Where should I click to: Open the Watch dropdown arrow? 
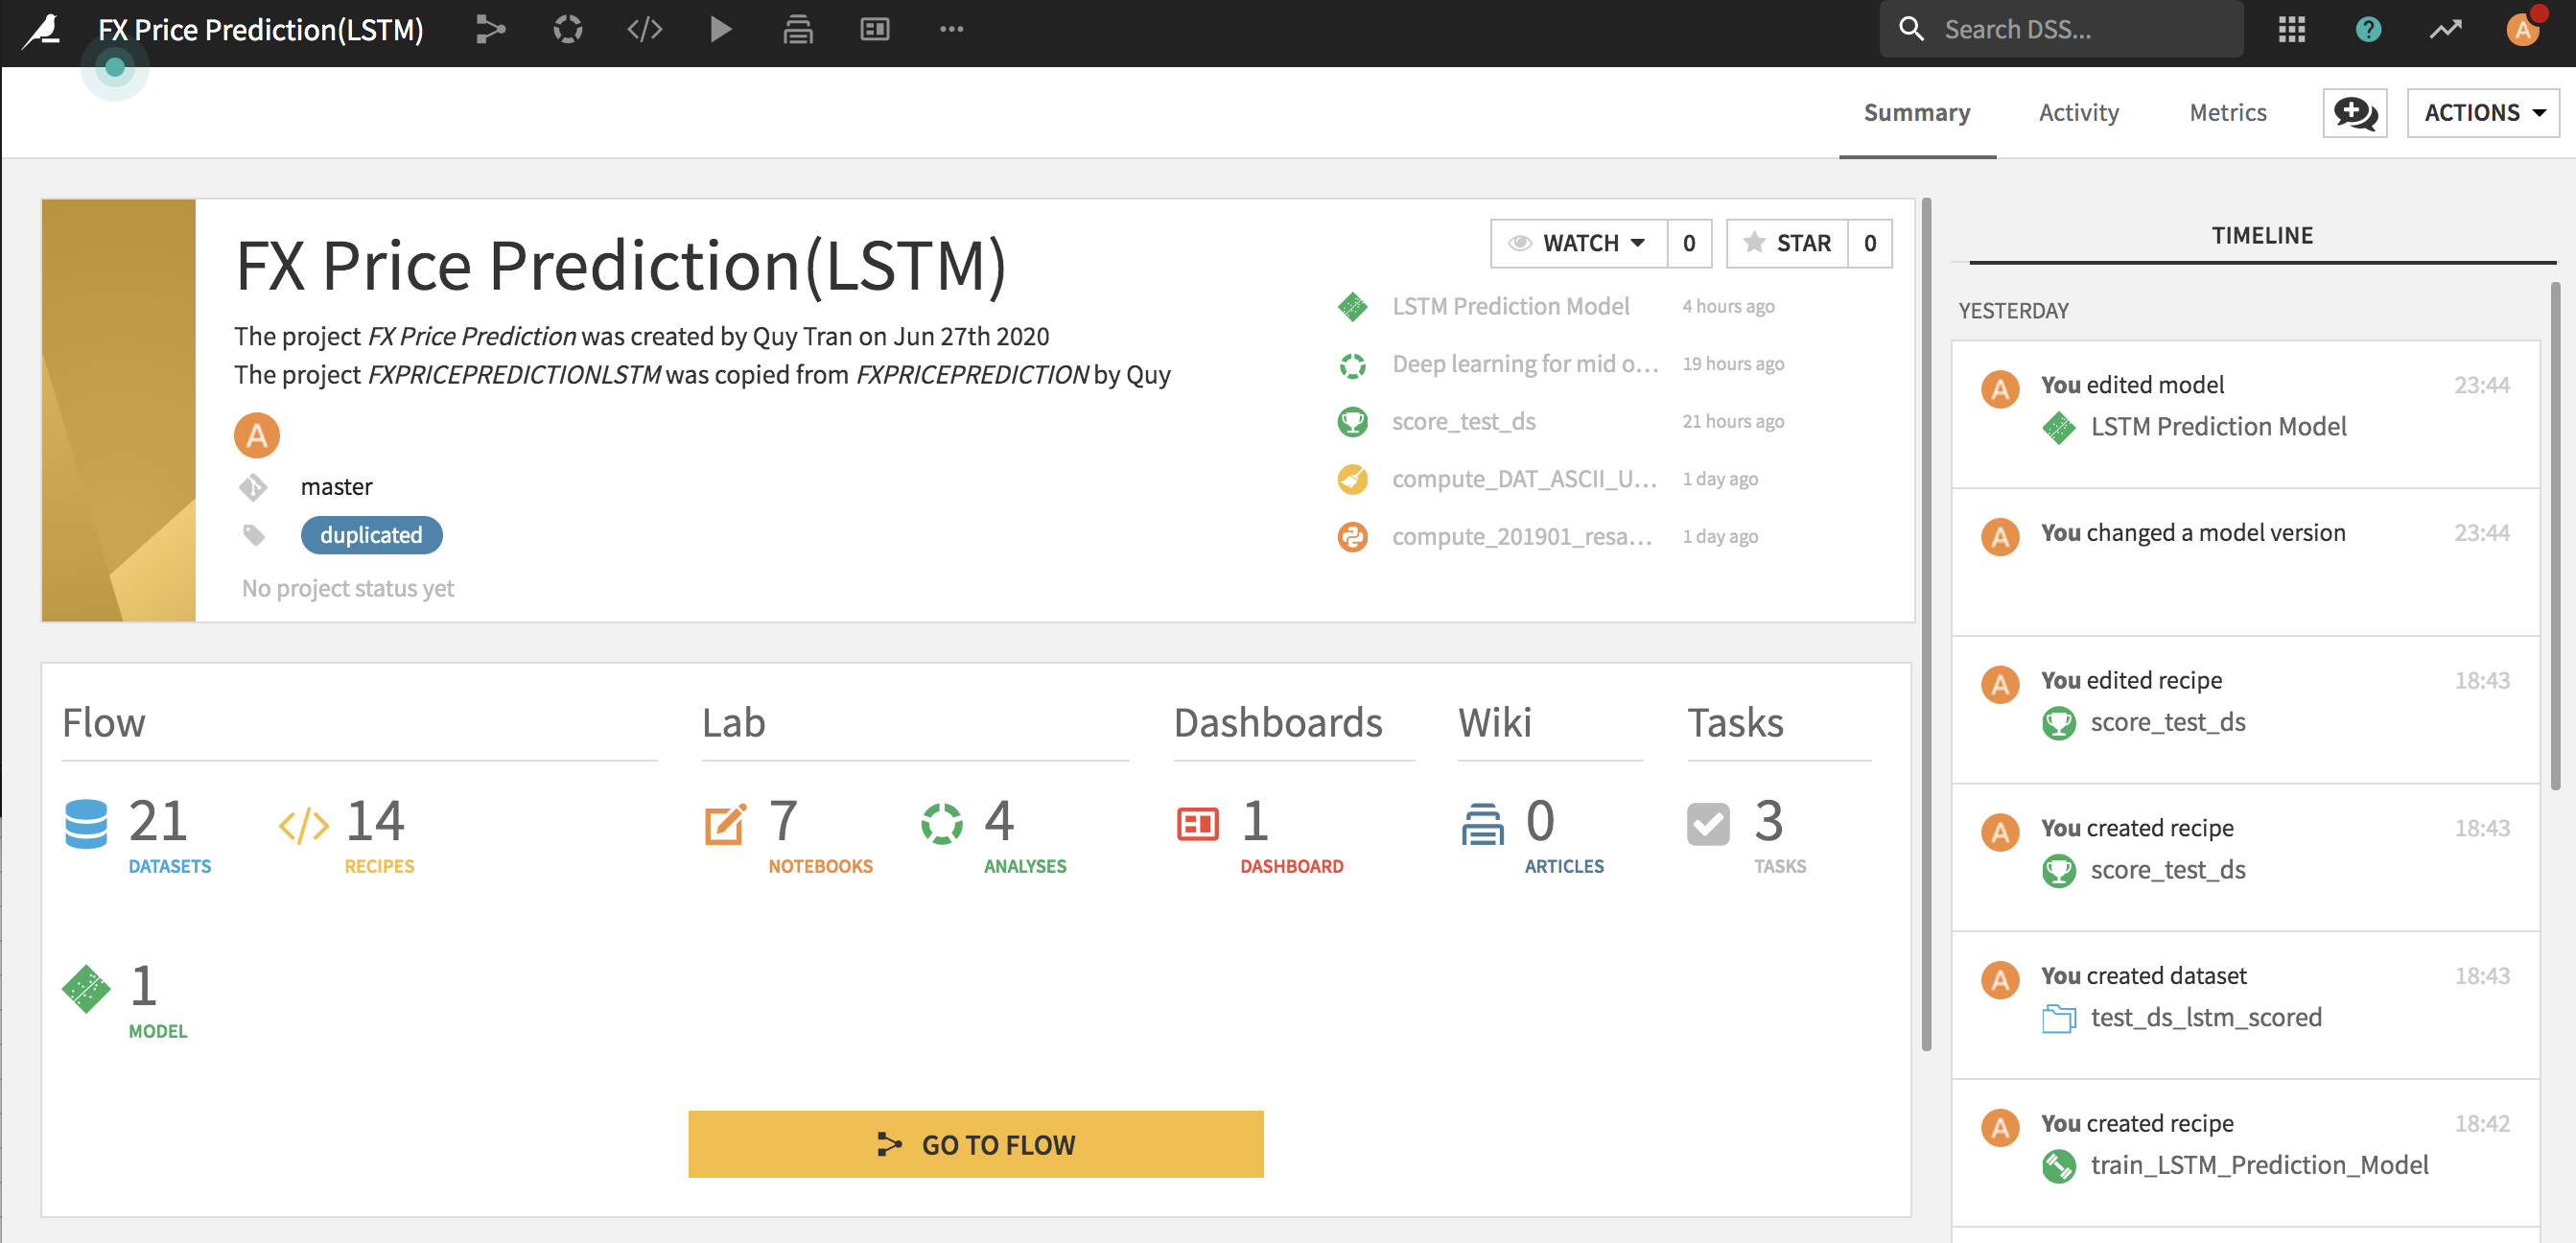[x=1638, y=243]
